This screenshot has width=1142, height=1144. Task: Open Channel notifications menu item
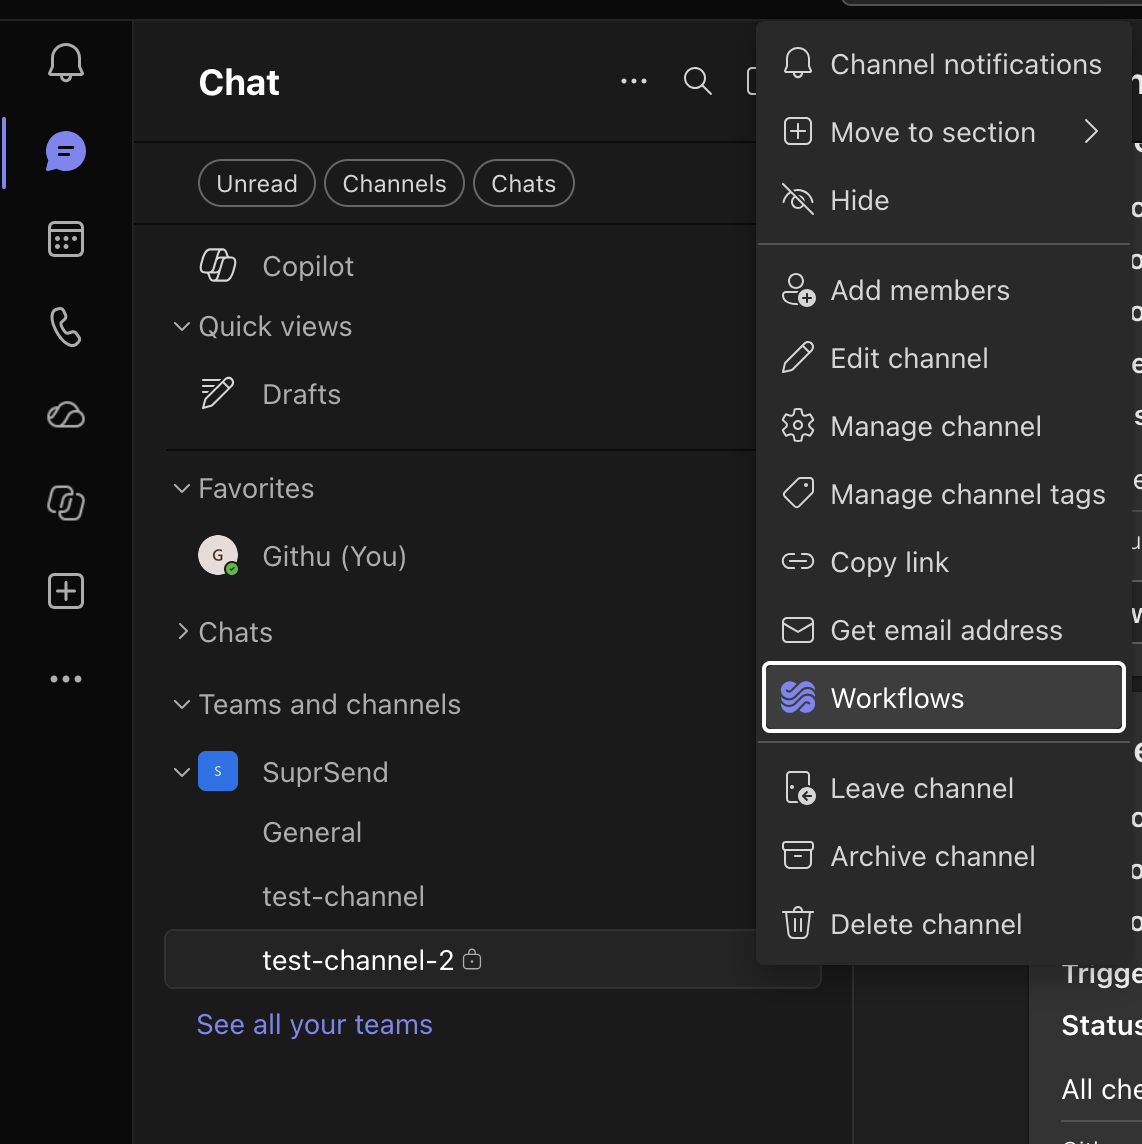[943, 64]
